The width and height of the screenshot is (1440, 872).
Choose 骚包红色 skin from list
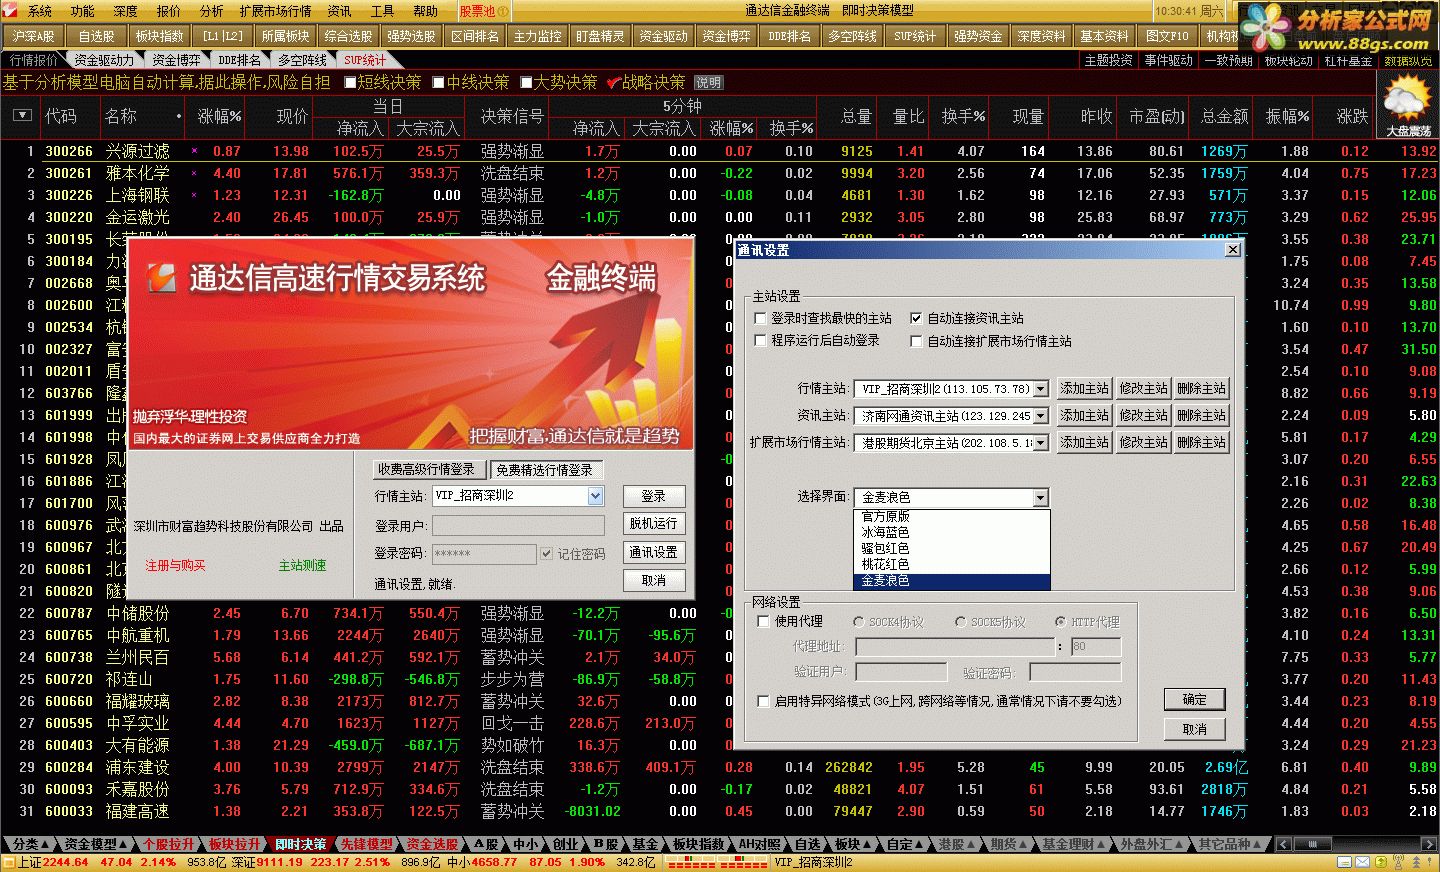952,548
